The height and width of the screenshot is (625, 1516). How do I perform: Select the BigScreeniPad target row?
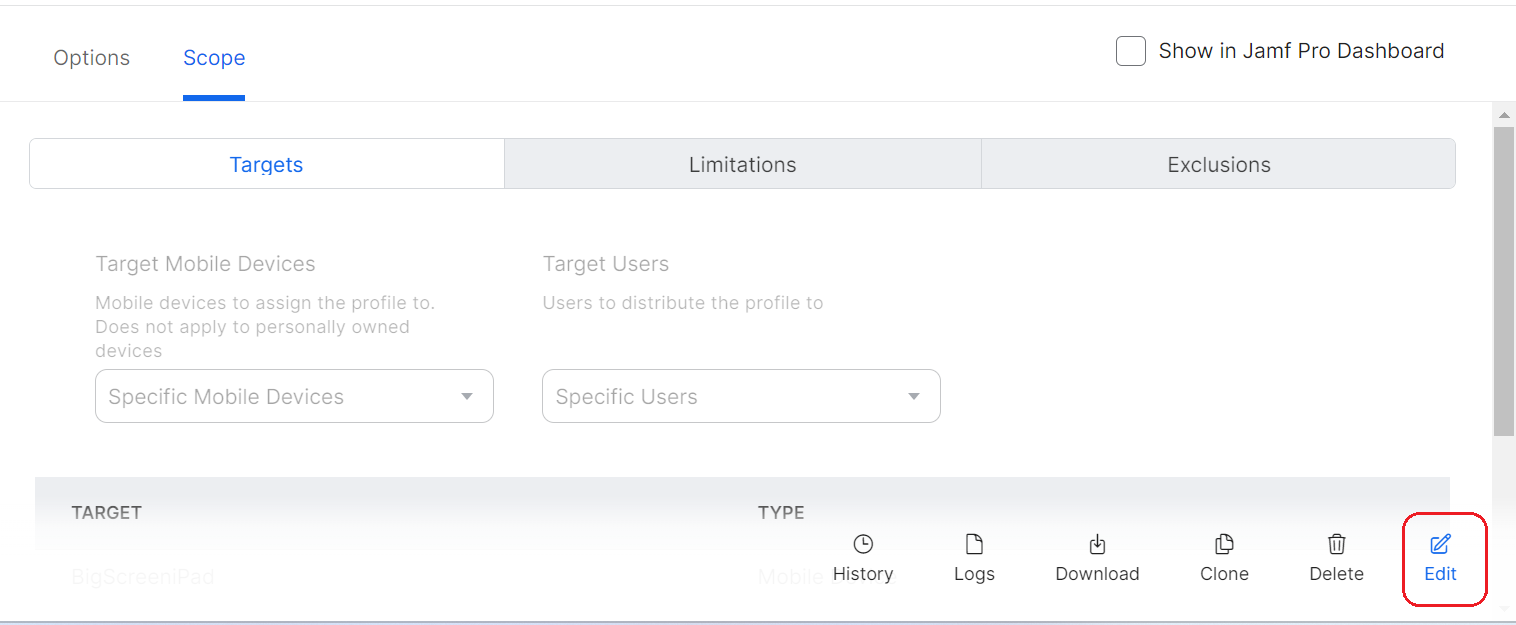point(143,577)
